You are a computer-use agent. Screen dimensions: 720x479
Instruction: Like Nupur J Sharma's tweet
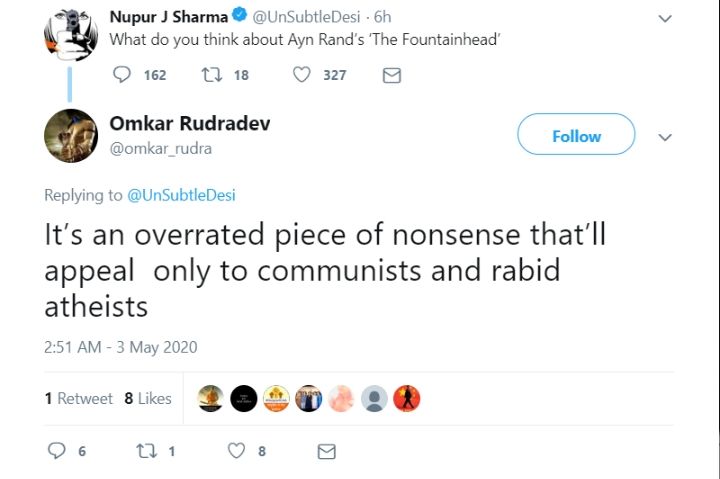[x=301, y=75]
